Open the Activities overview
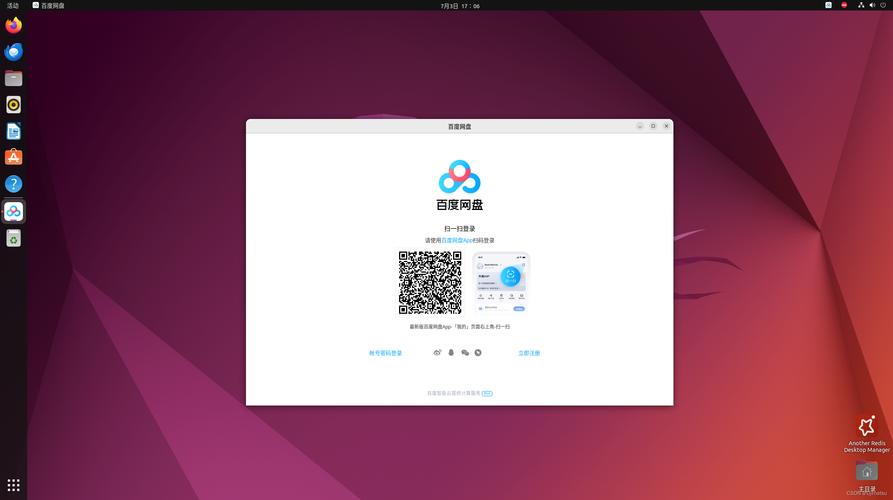Viewport: 893px width, 500px height. pos(13,5)
